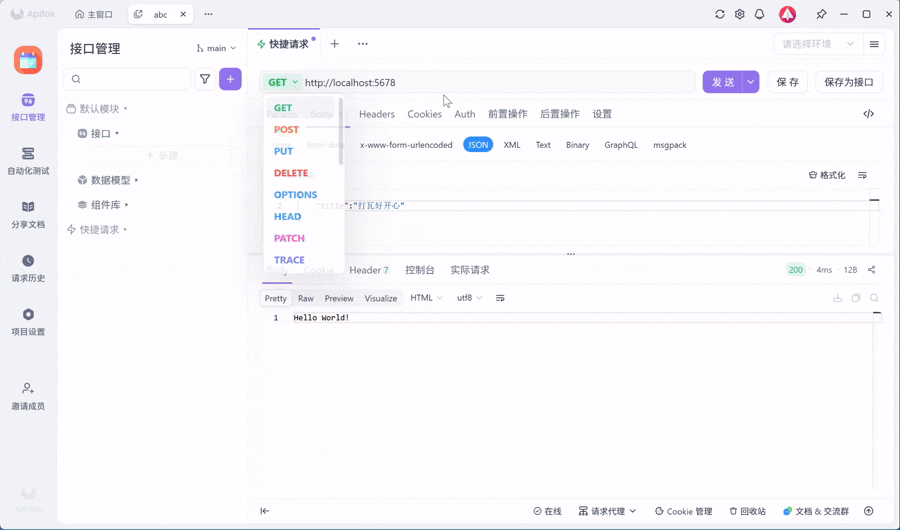900x530 pixels.
Task: Click the 格式化 format button
Action: 827,175
